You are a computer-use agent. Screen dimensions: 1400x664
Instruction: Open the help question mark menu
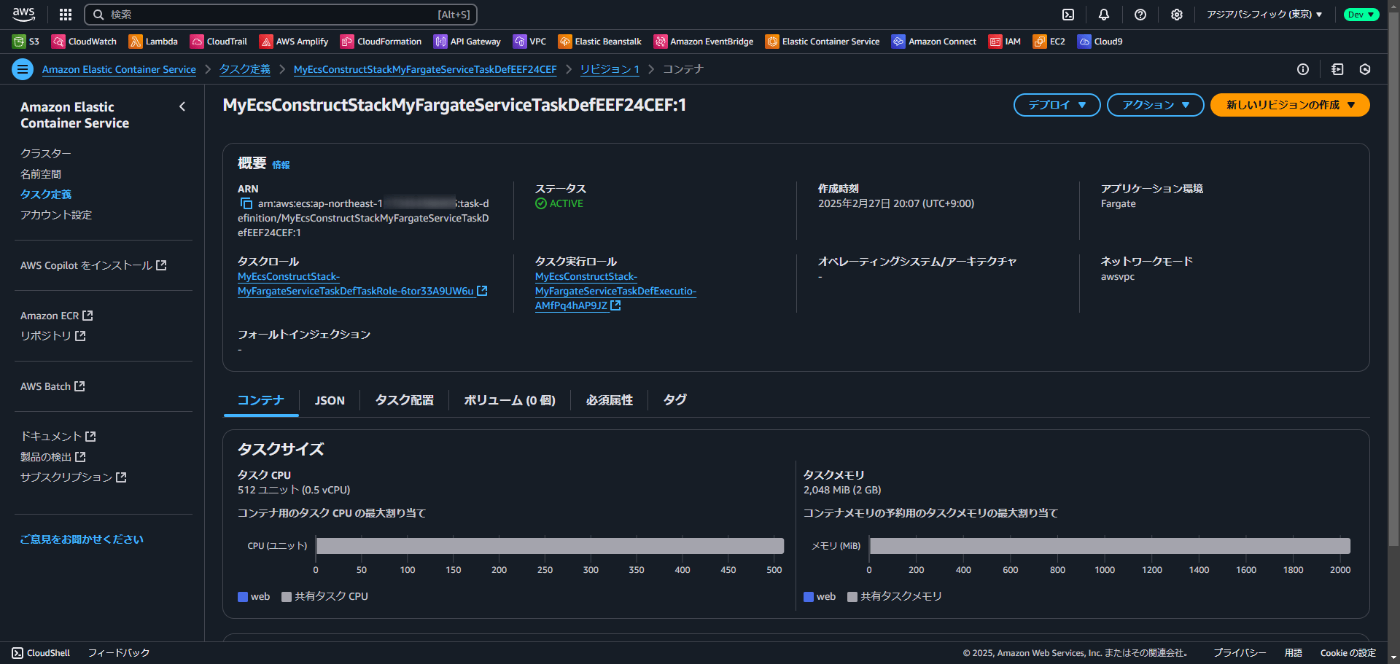click(1140, 15)
